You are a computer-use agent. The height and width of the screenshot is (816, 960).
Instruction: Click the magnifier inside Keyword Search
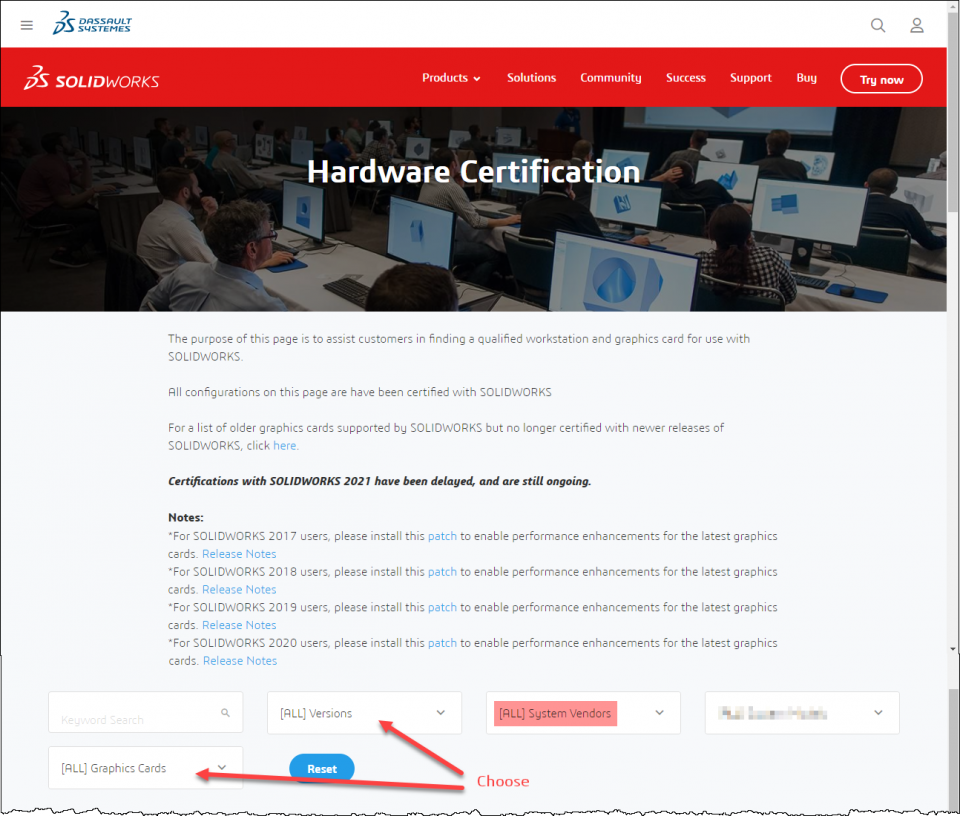pos(225,713)
